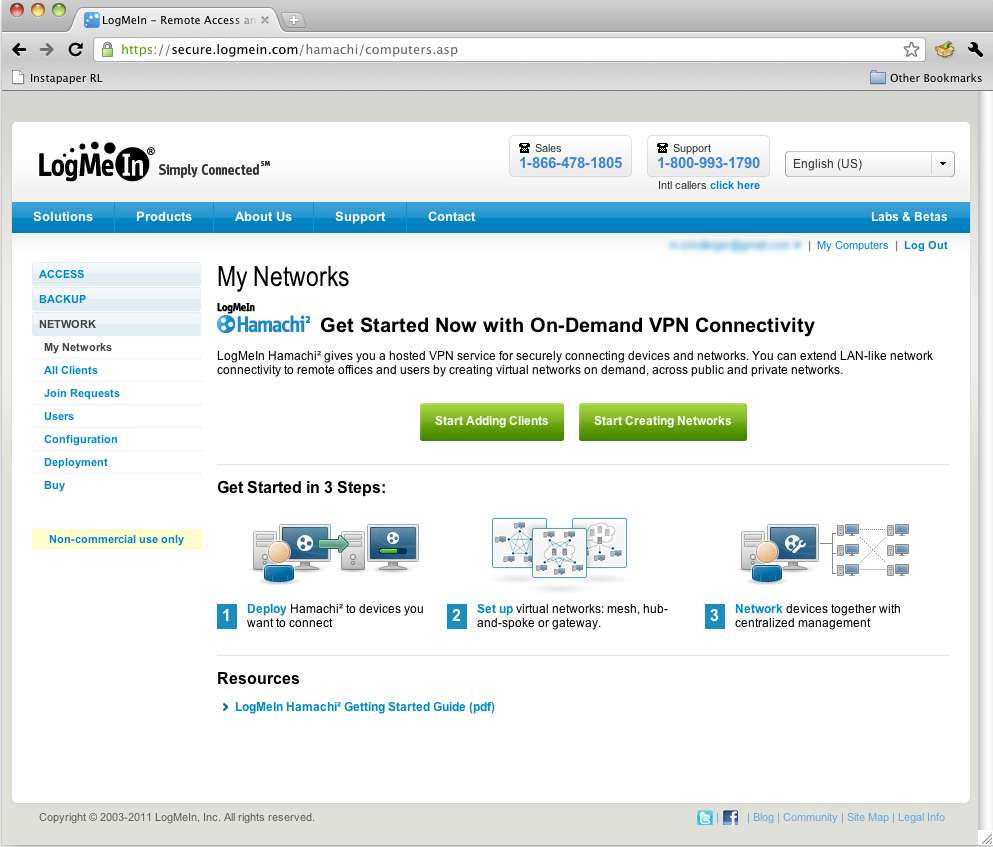993x847 pixels.
Task: Click the Sales phone number 1-866-478-1805
Action: tap(571, 163)
